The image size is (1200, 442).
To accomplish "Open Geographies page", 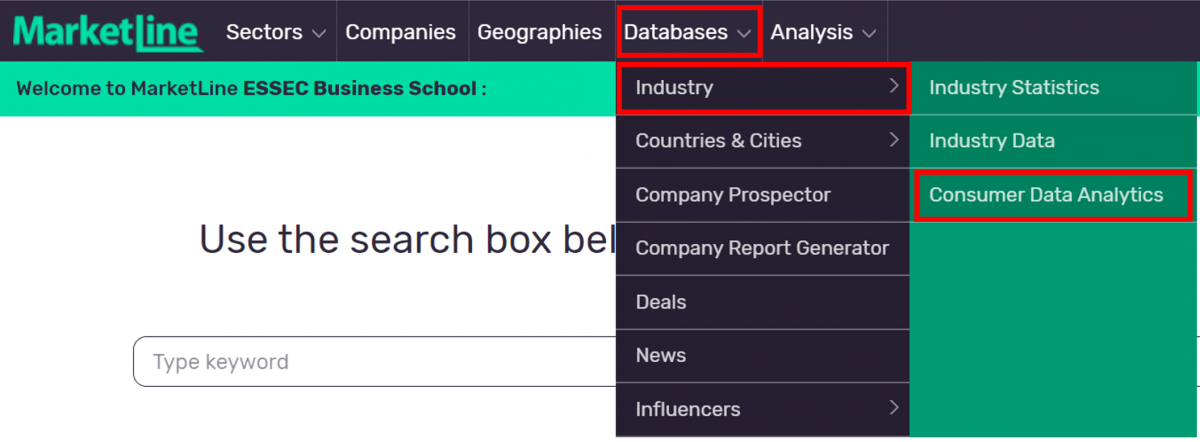I will coord(540,32).
